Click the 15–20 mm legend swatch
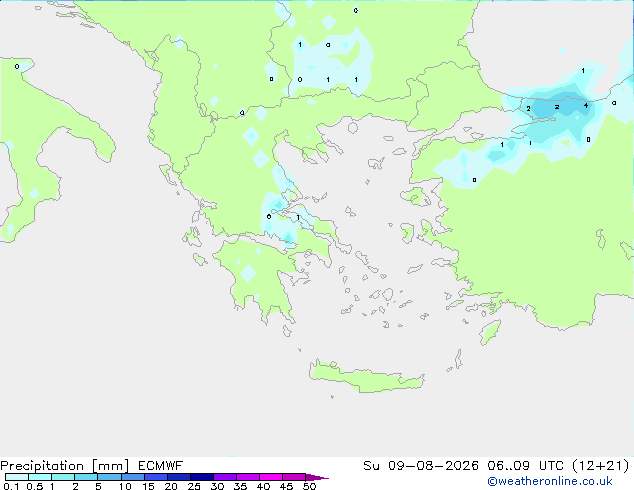Screen dimensions: 634x490 click(x=155, y=477)
